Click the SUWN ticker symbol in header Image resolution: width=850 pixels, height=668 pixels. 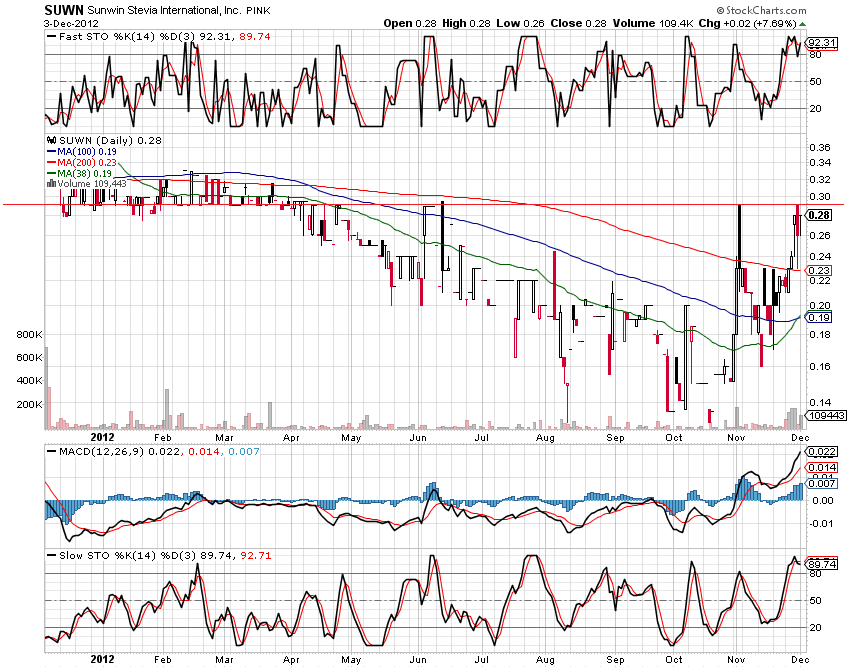64,10
